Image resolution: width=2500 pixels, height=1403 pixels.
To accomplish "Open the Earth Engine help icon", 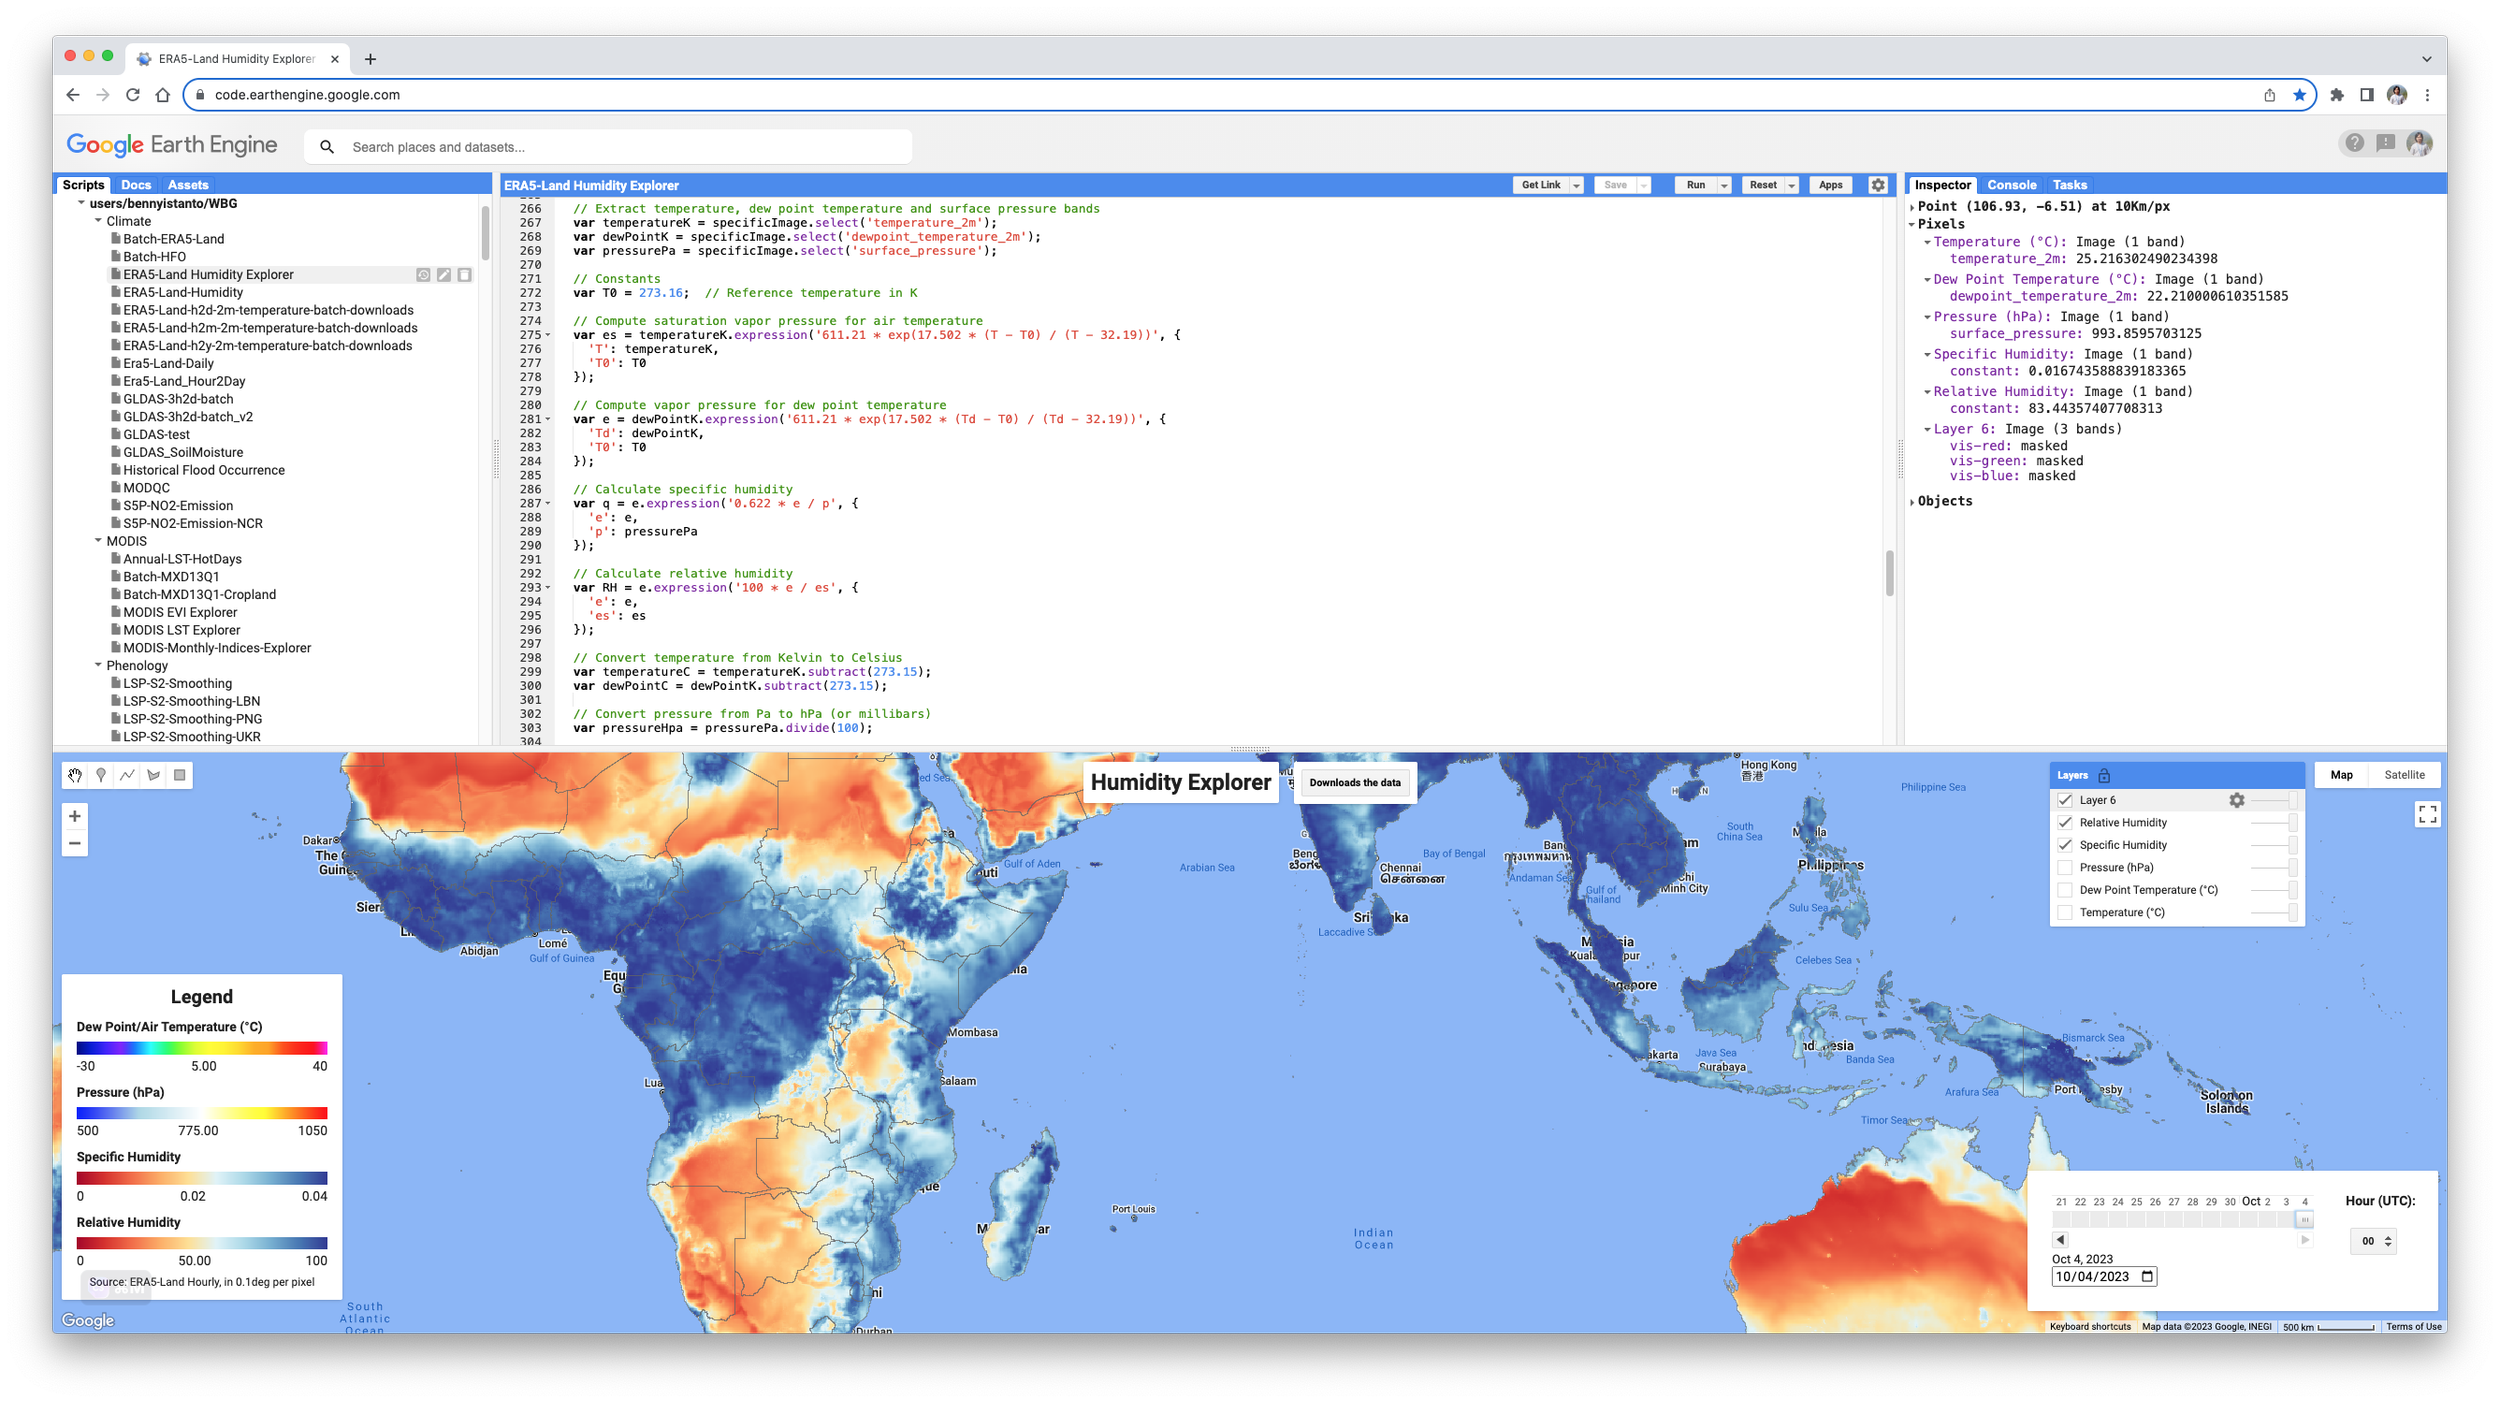I will [x=2354, y=143].
